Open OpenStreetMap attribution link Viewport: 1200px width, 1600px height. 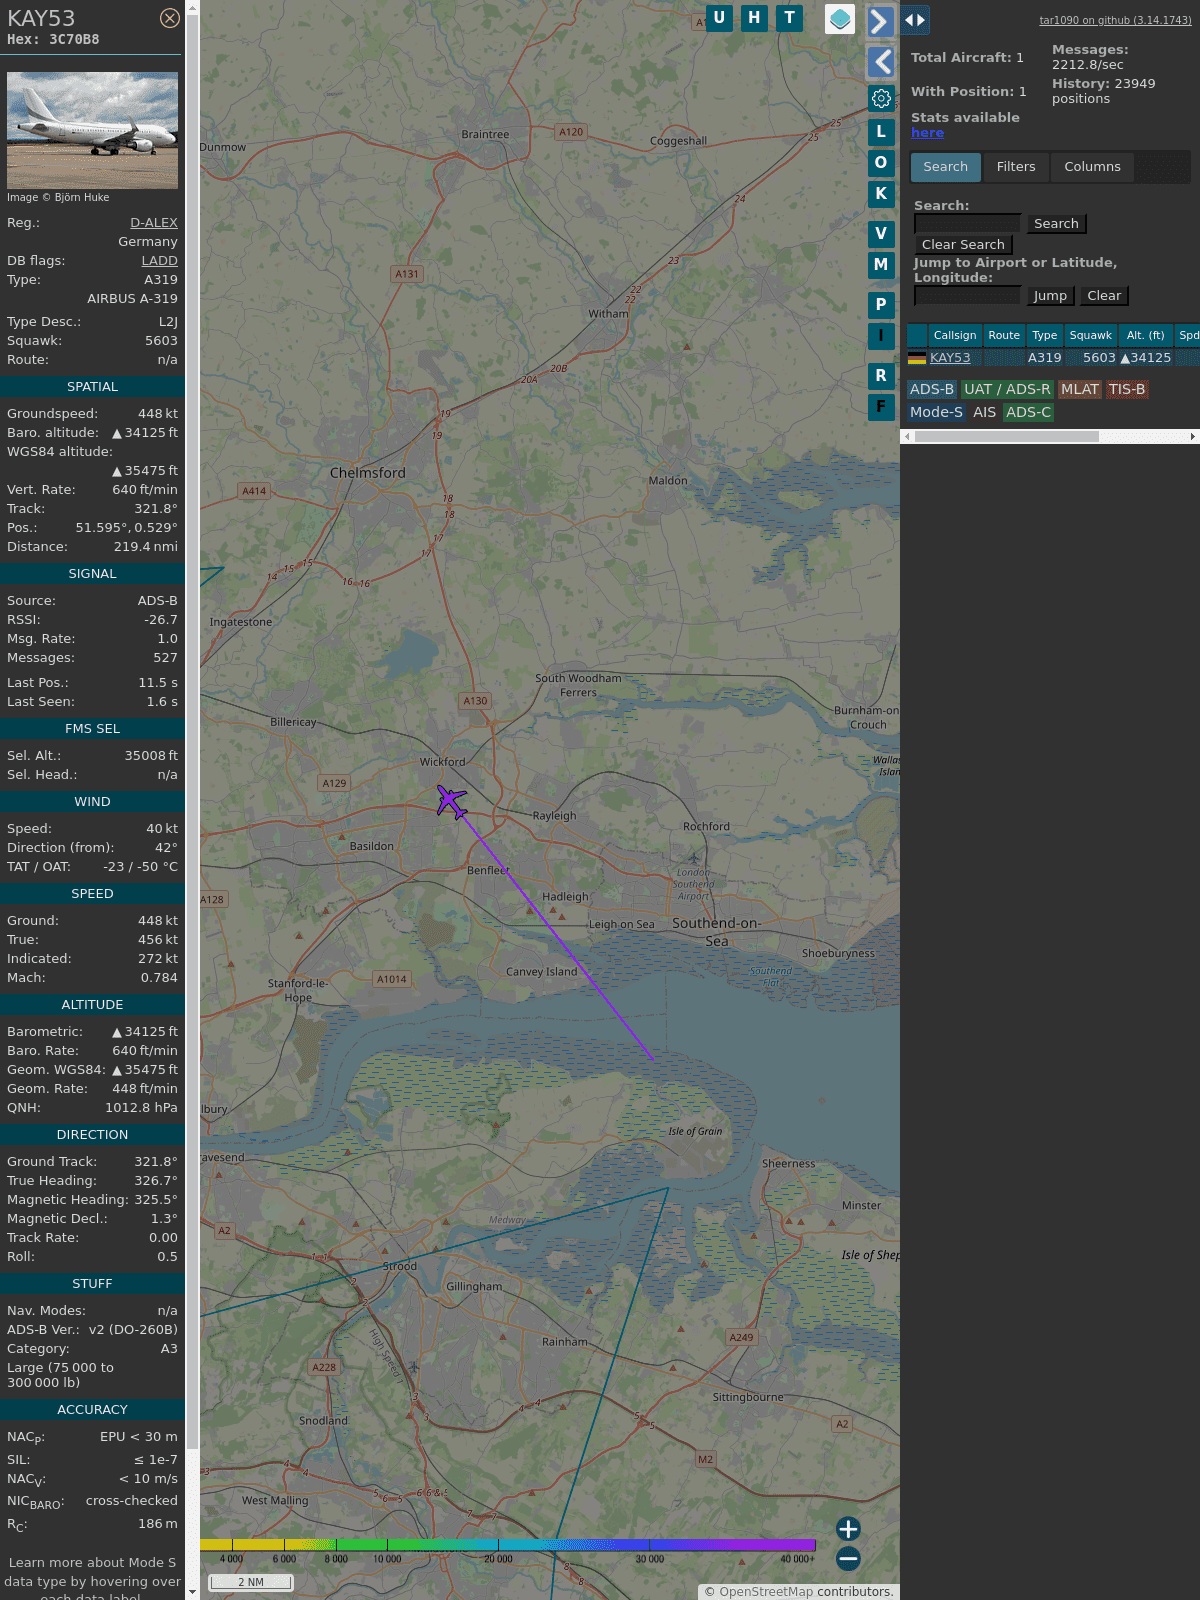(766, 1592)
